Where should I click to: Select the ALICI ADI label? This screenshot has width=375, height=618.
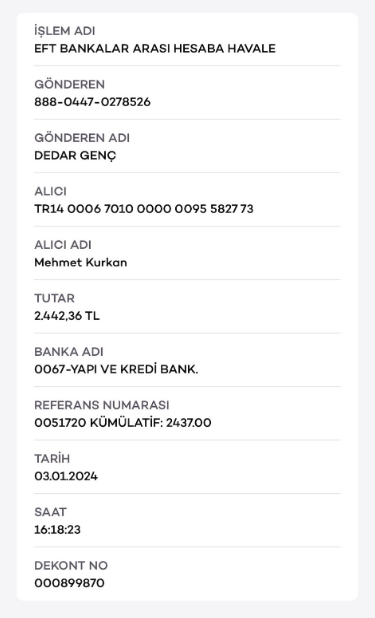coord(63,245)
